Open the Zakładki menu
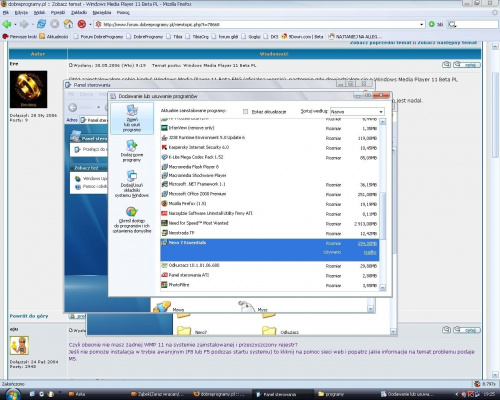 [x=79, y=13]
